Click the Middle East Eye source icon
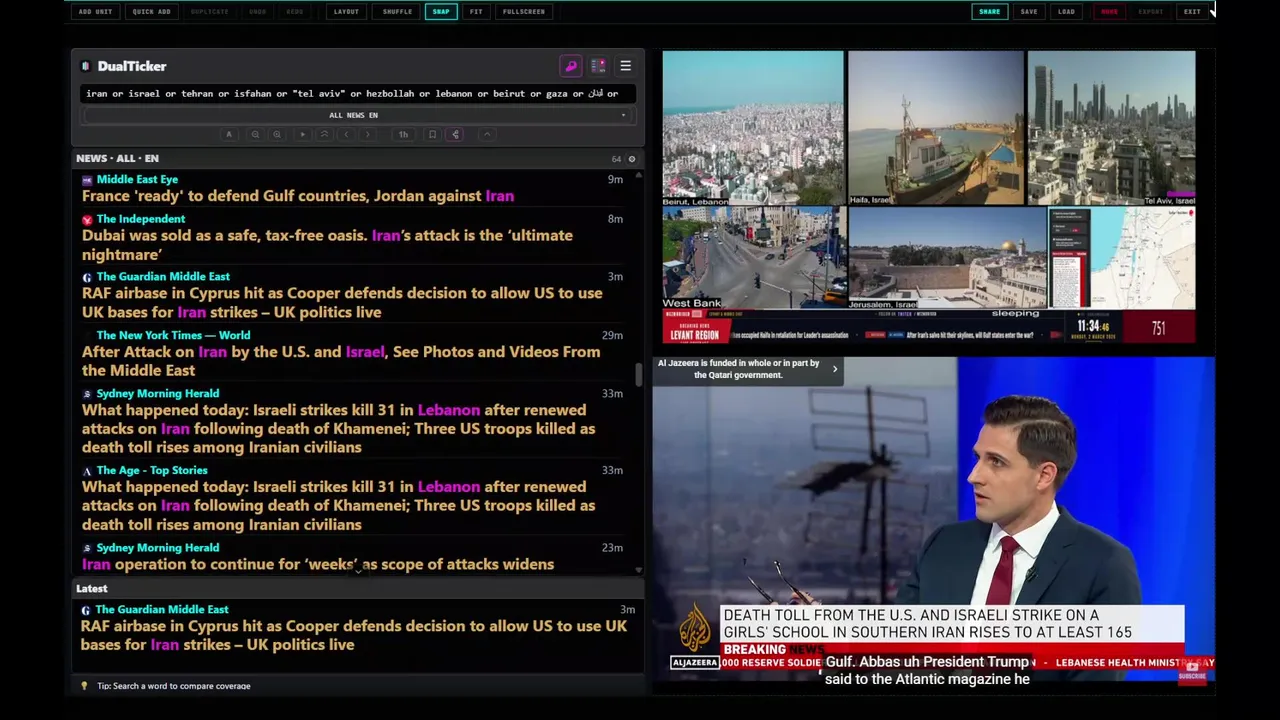The height and width of the screenshot is (720, 1280). point(87,180)
